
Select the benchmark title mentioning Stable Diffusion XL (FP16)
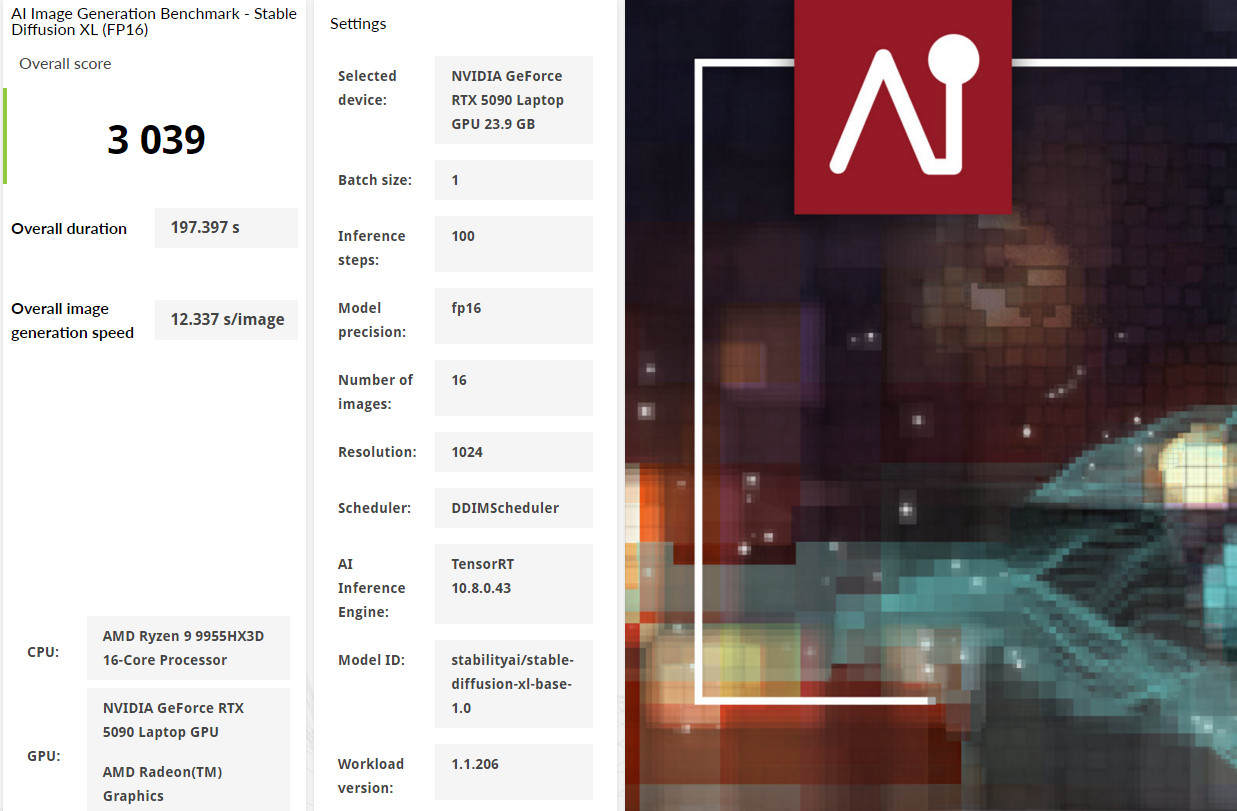tap(154, 22)
